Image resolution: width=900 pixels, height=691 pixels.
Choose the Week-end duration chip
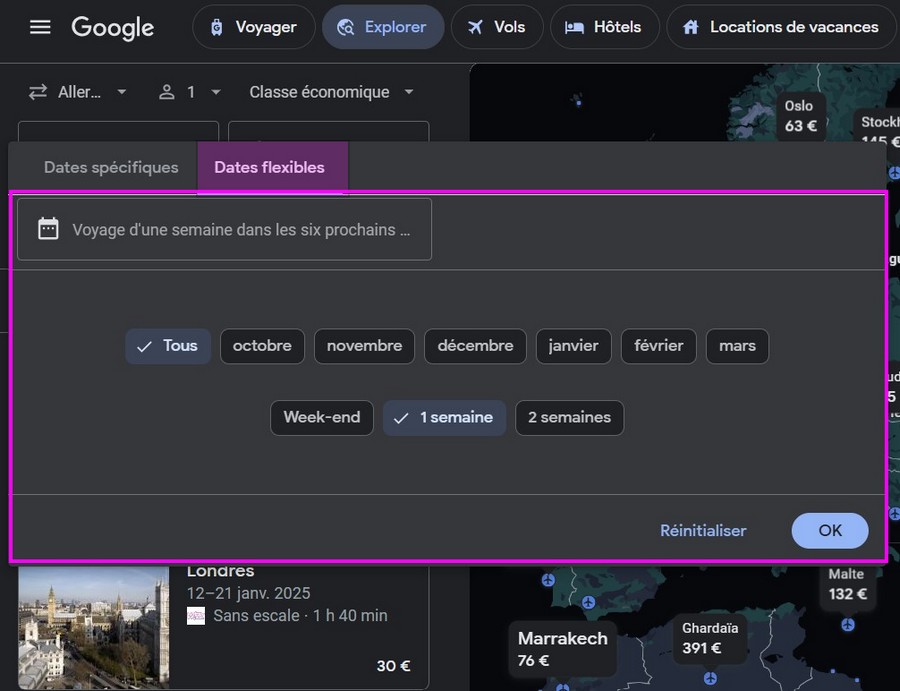tap(321, 418)
